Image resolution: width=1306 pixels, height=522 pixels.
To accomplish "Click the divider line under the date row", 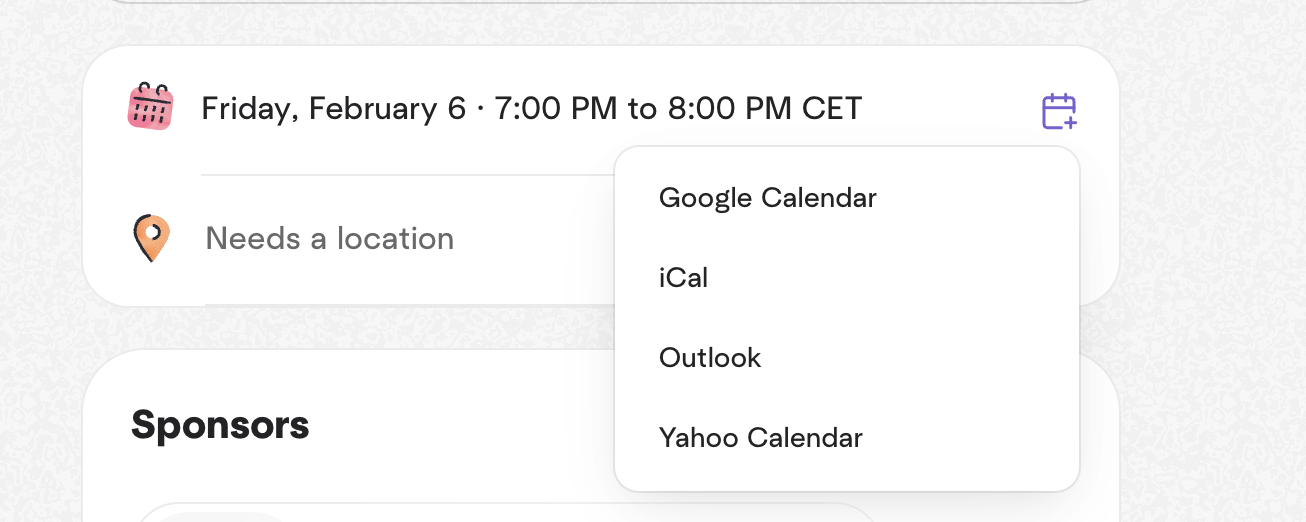I will point(400,175).
